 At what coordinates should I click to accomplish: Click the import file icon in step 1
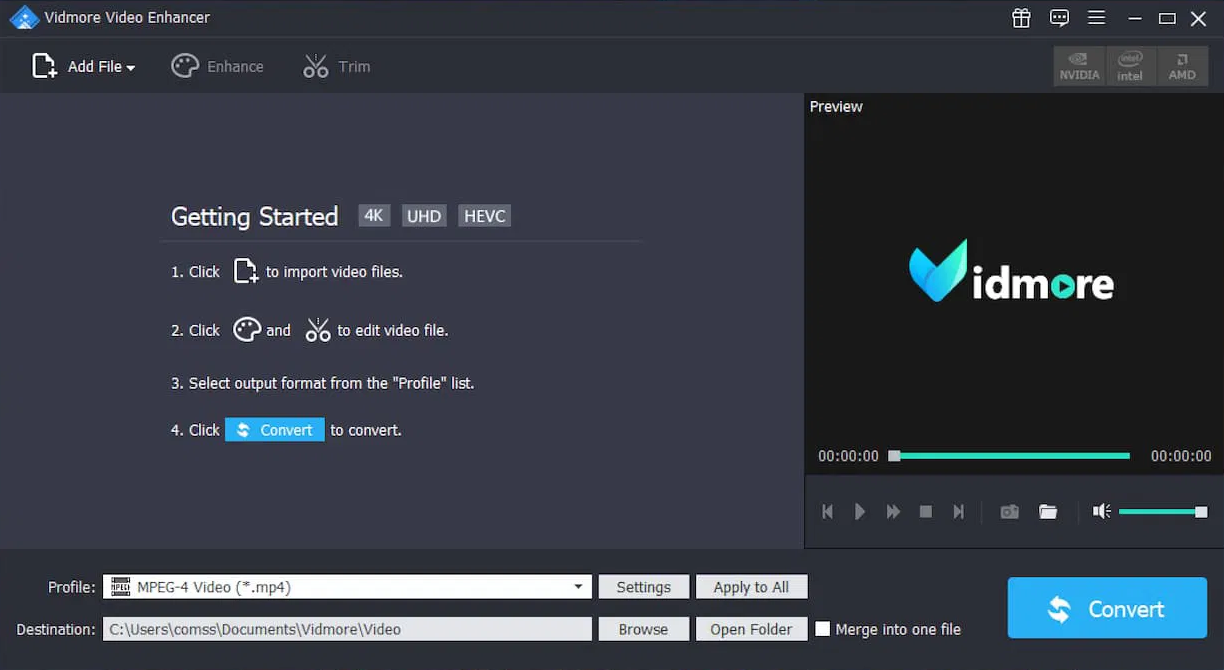(245, 271)
